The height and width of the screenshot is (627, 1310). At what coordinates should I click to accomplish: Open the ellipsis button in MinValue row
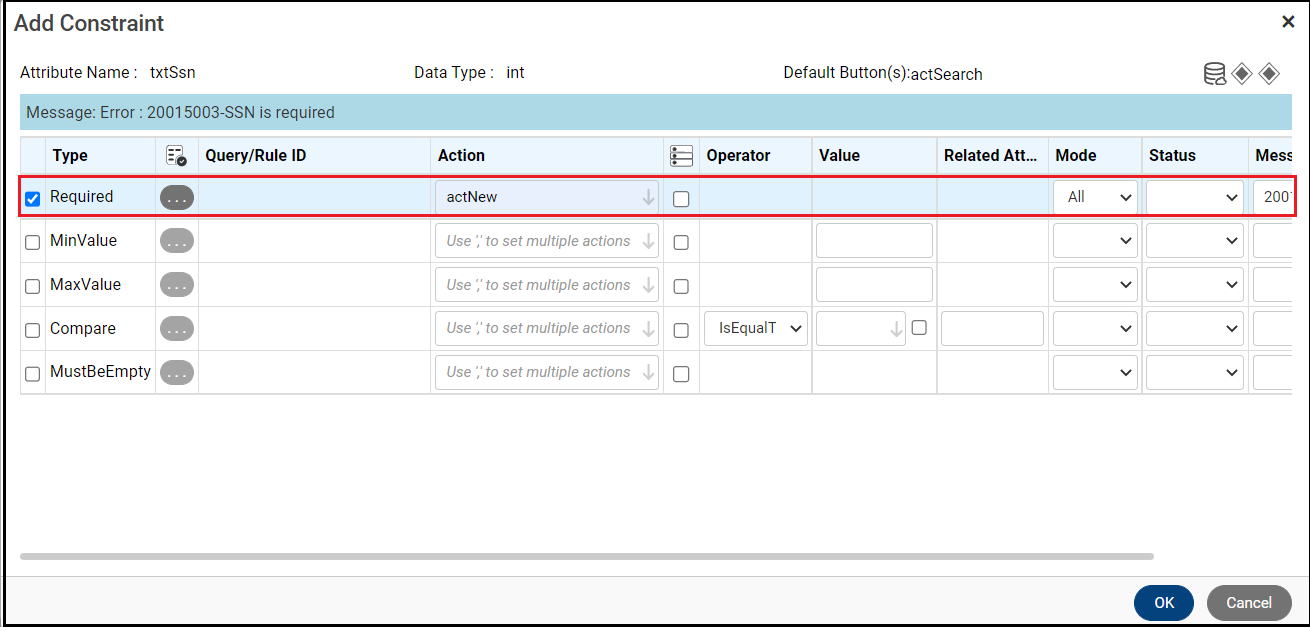click(177, 241)
